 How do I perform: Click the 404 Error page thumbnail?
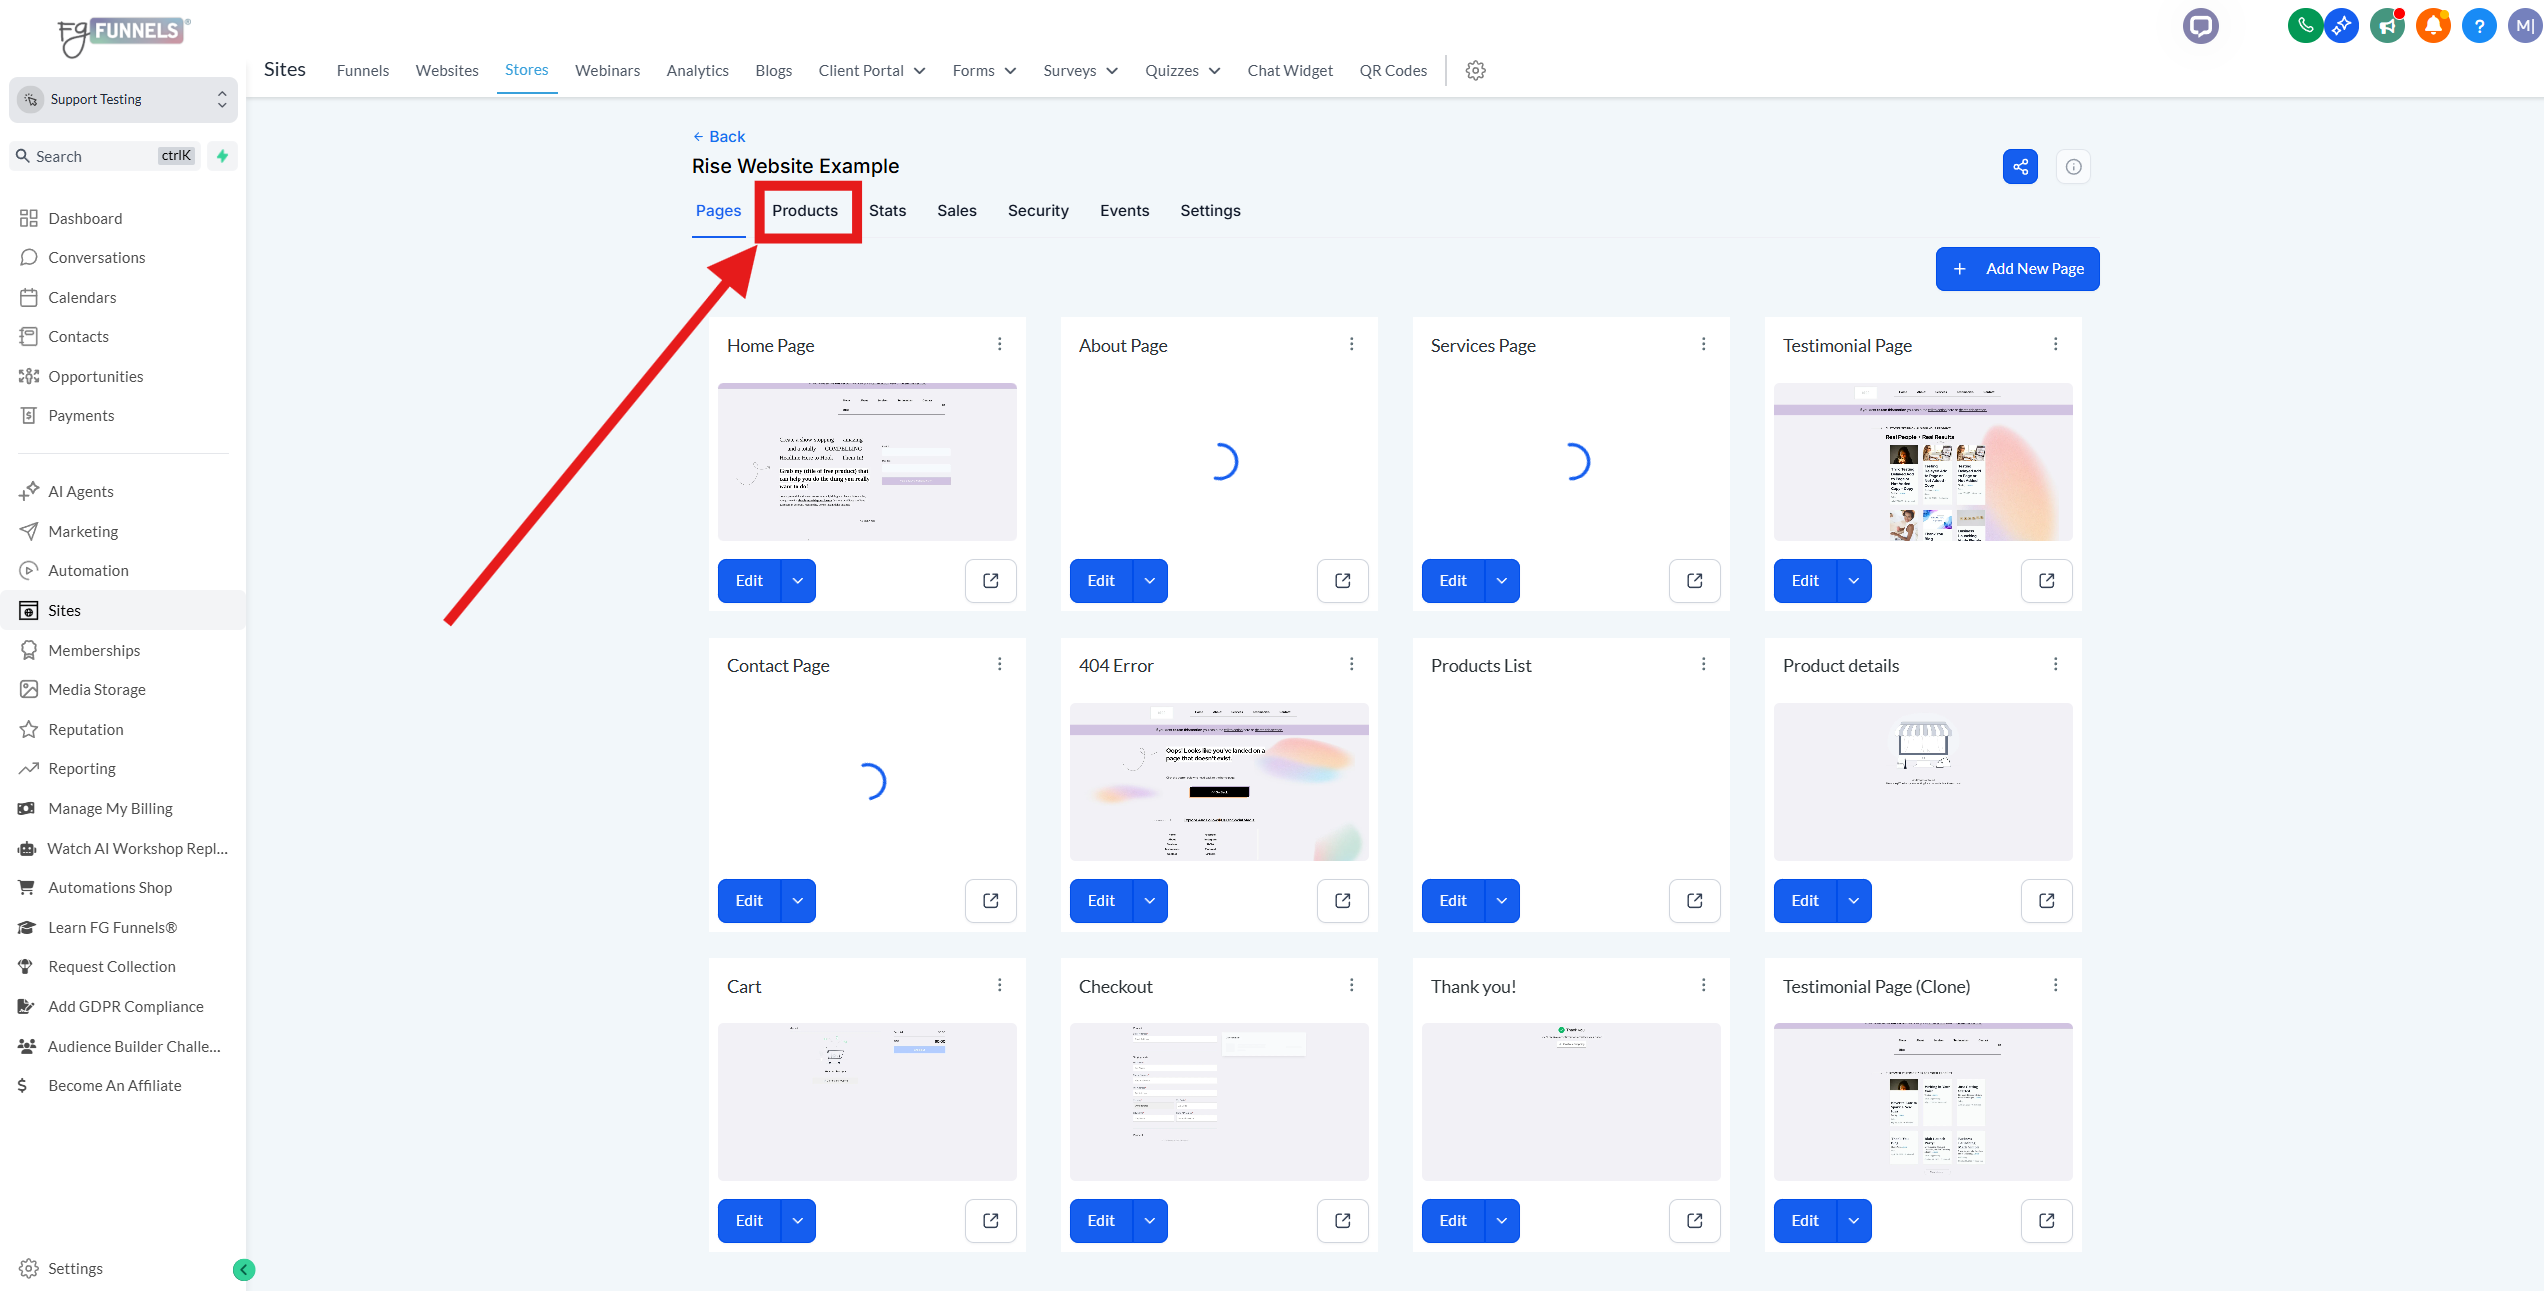tap(1218, 782)
